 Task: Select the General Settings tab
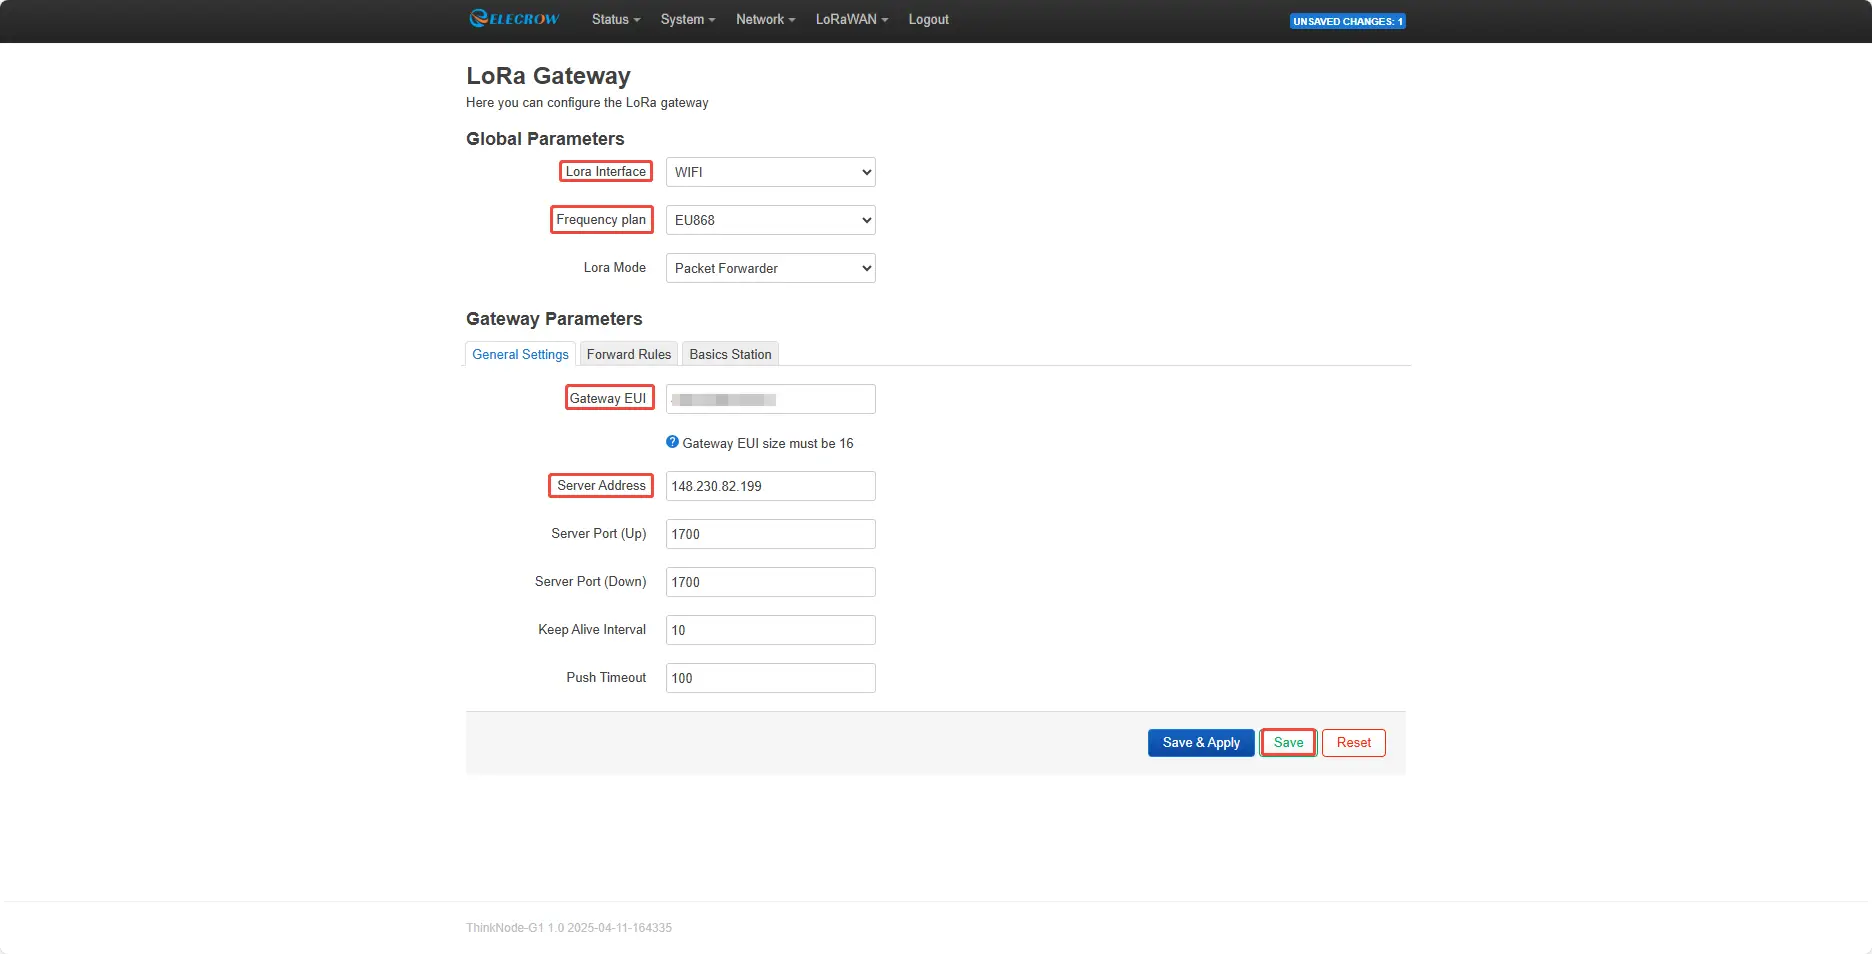tap(520, 354)
